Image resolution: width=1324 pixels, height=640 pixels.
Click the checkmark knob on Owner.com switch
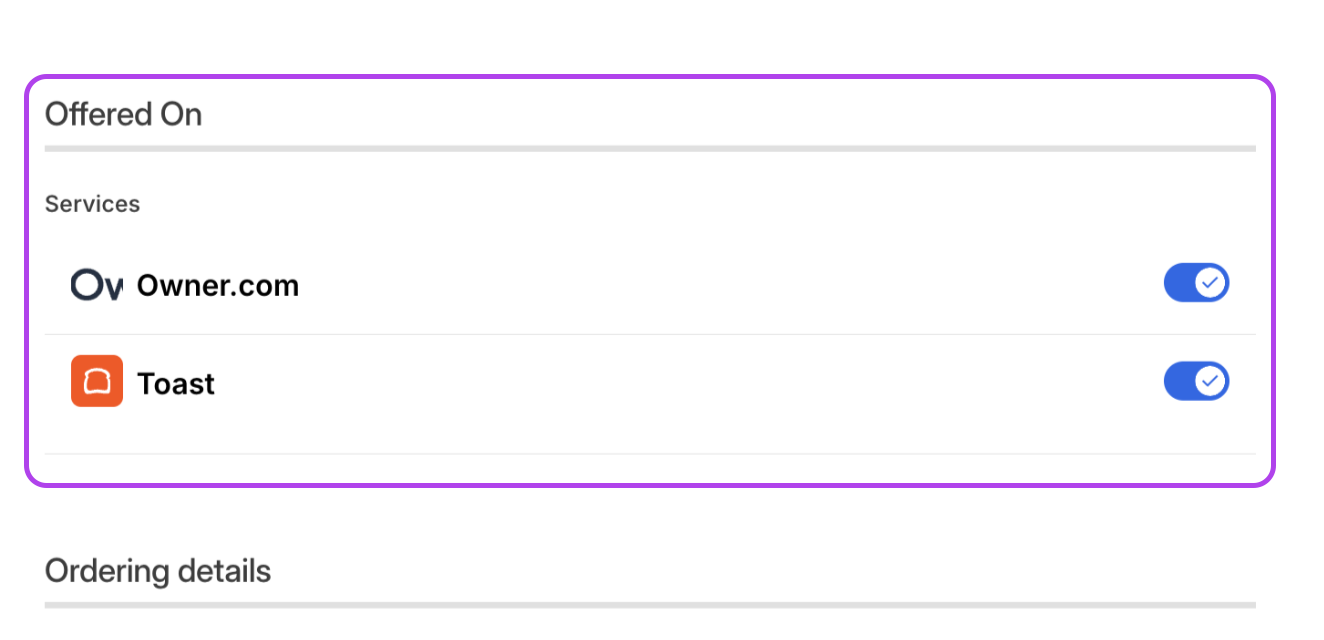point(1210,283)
